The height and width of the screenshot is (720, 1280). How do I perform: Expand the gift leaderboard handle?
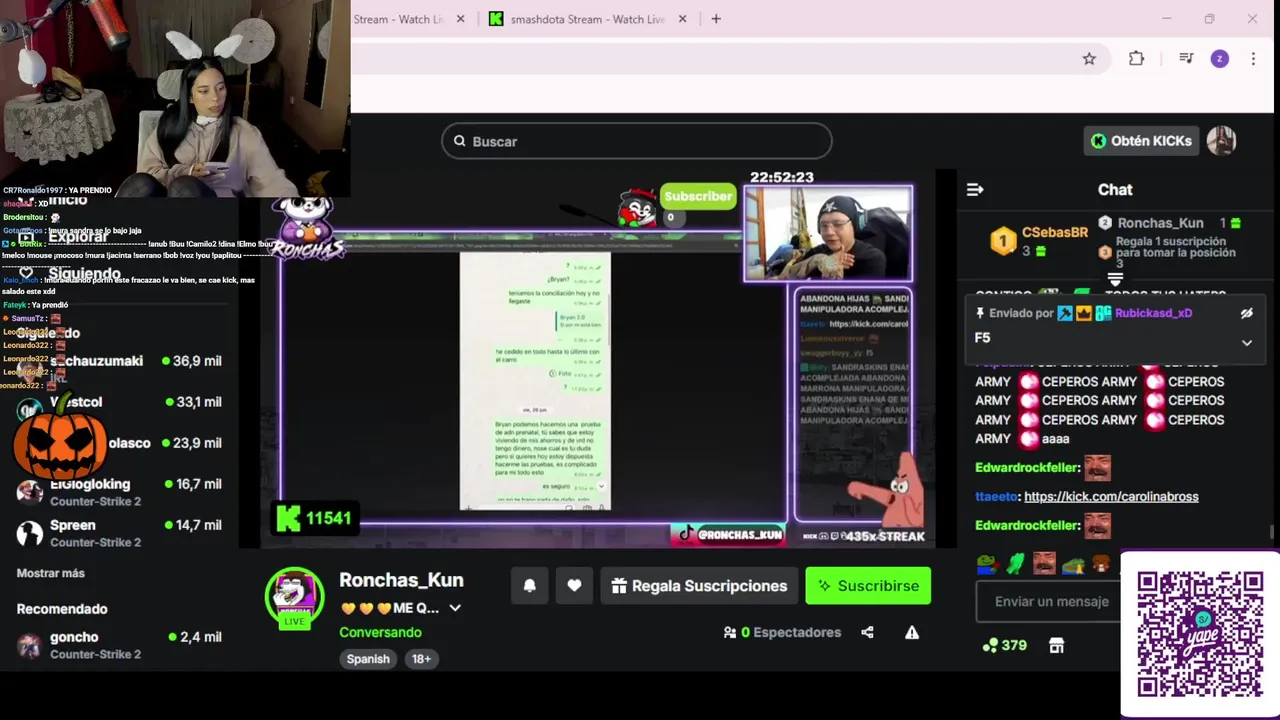tap(1115, 279)
